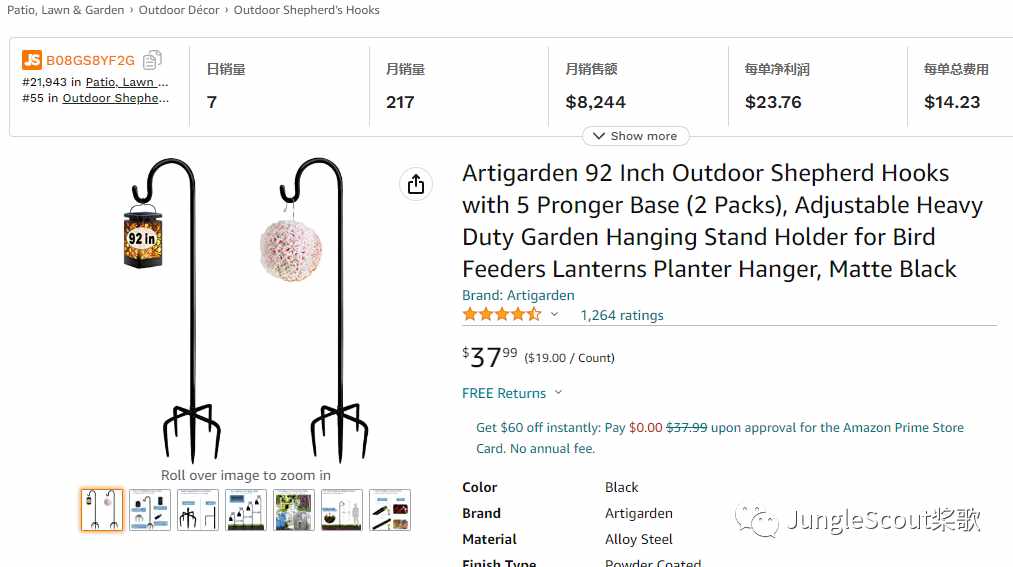Click the star rating icons

click(x=502, y=315)
